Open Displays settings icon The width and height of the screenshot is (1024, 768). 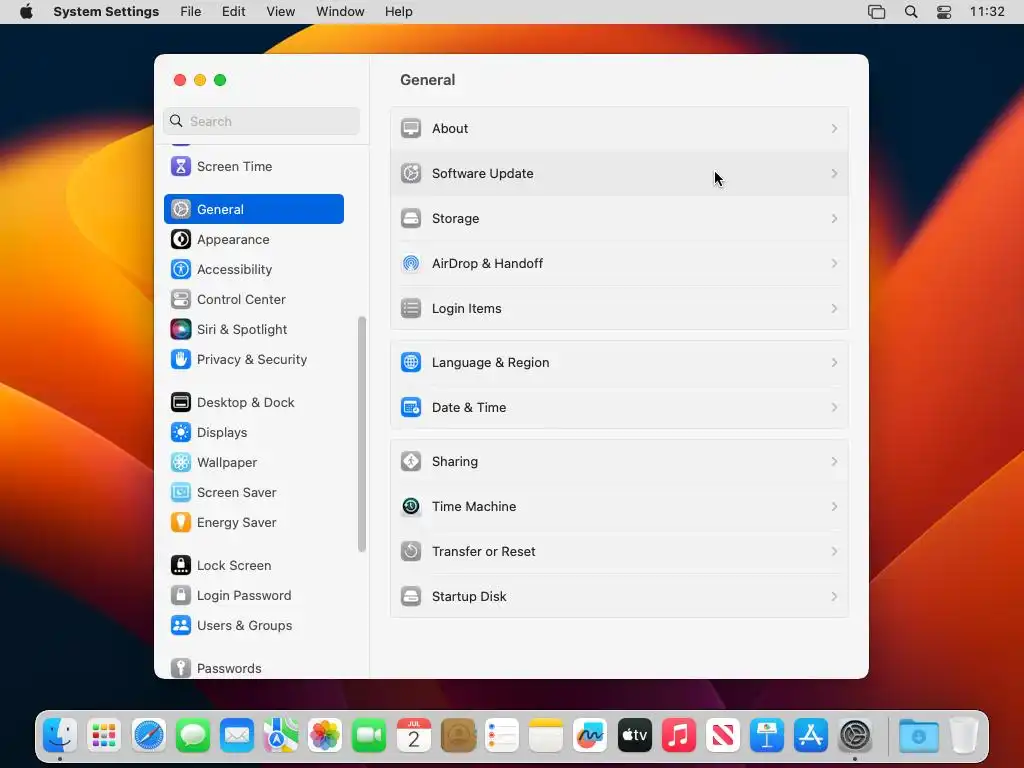[x=181, y=433]
